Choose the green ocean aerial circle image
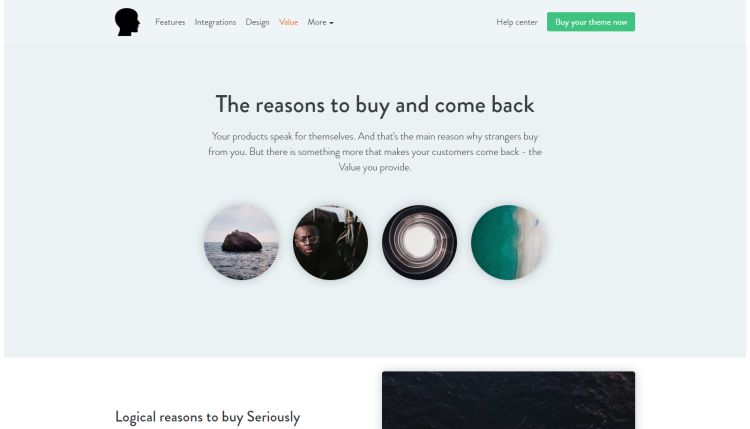 click(508, 242)
